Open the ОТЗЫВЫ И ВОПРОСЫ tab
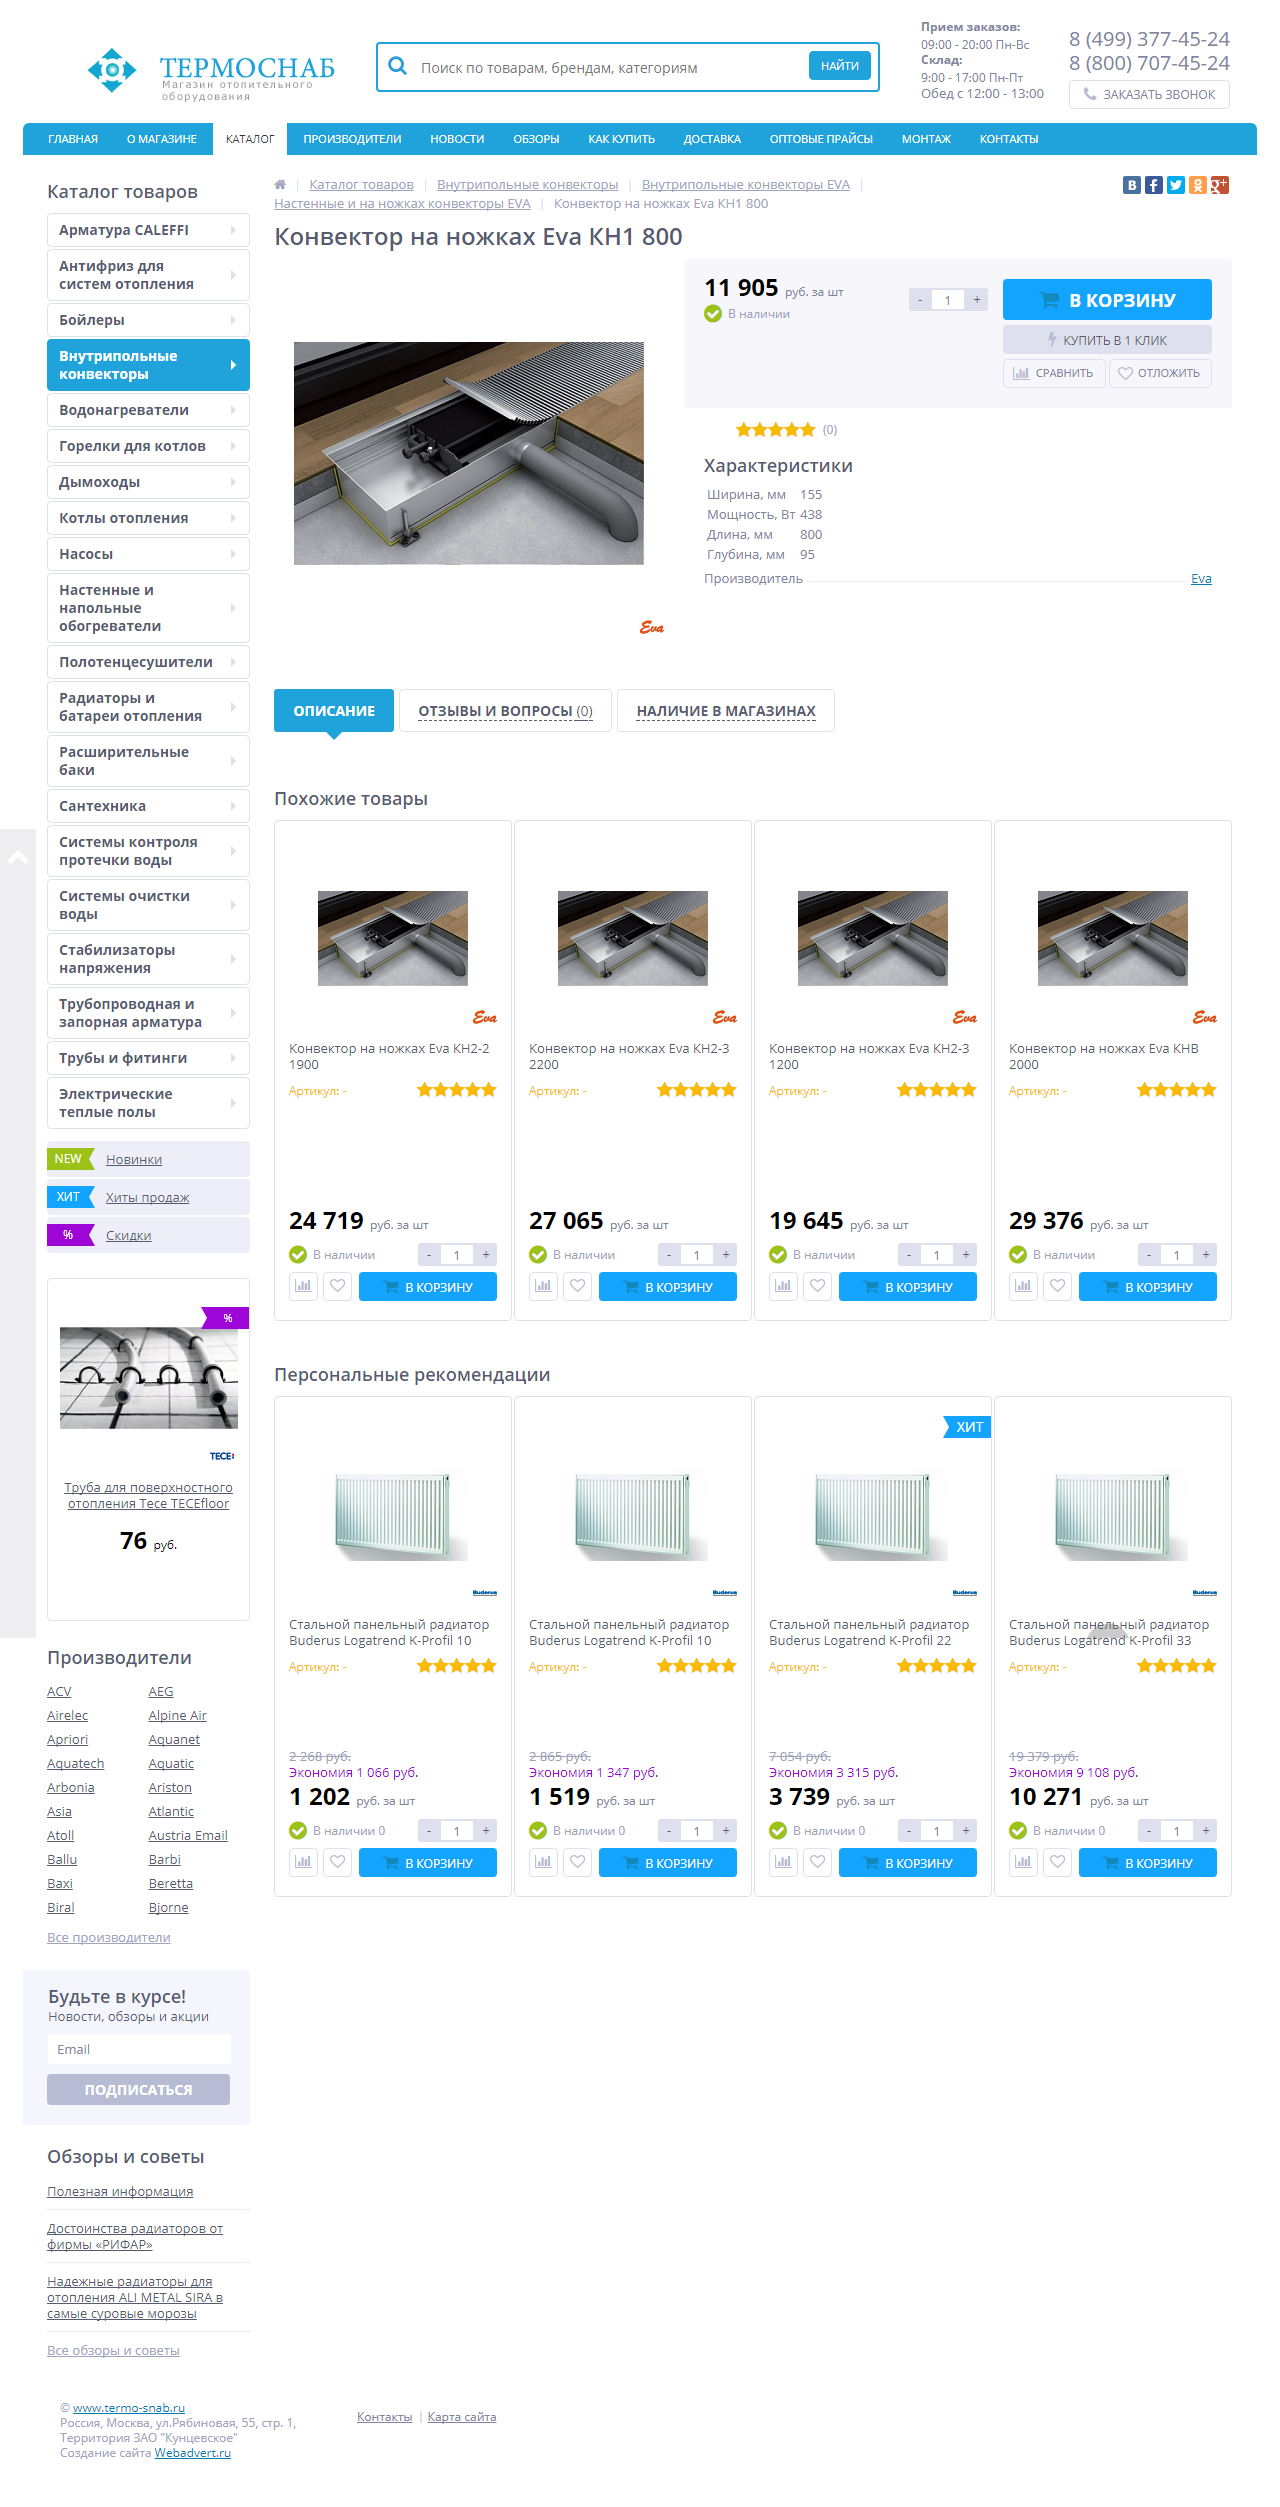 pos(505,711)
